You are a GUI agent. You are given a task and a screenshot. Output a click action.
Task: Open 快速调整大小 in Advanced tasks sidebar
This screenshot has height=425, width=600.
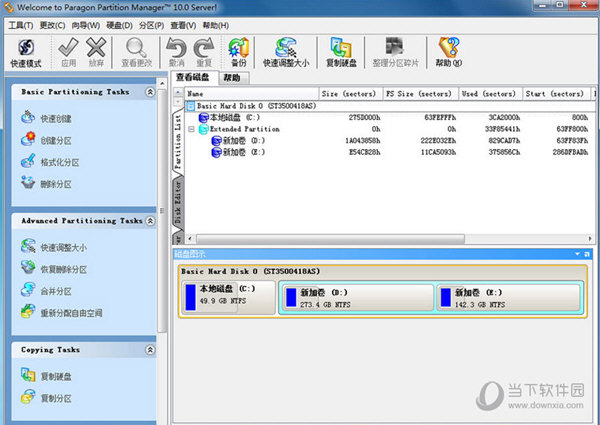tap(54, 247)
